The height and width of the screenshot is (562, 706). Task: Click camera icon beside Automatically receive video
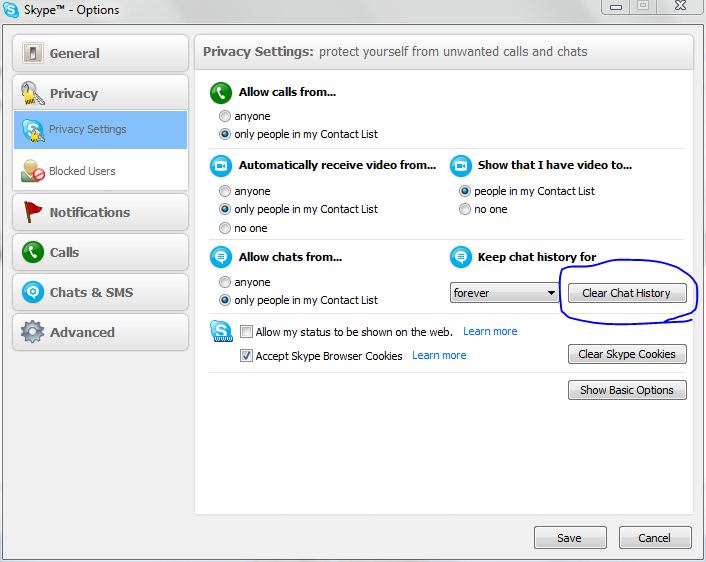(221, 166)
